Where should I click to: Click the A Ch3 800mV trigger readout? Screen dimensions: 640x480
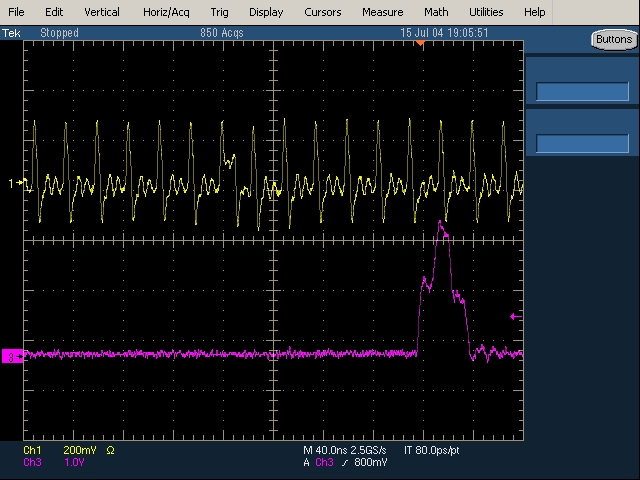pos(345,462)
